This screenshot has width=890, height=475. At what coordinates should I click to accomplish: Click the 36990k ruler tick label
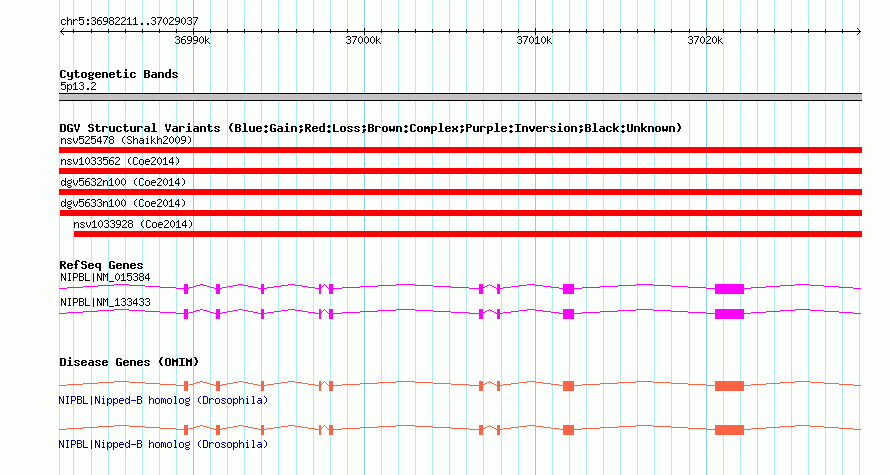[x=192, y=40]
